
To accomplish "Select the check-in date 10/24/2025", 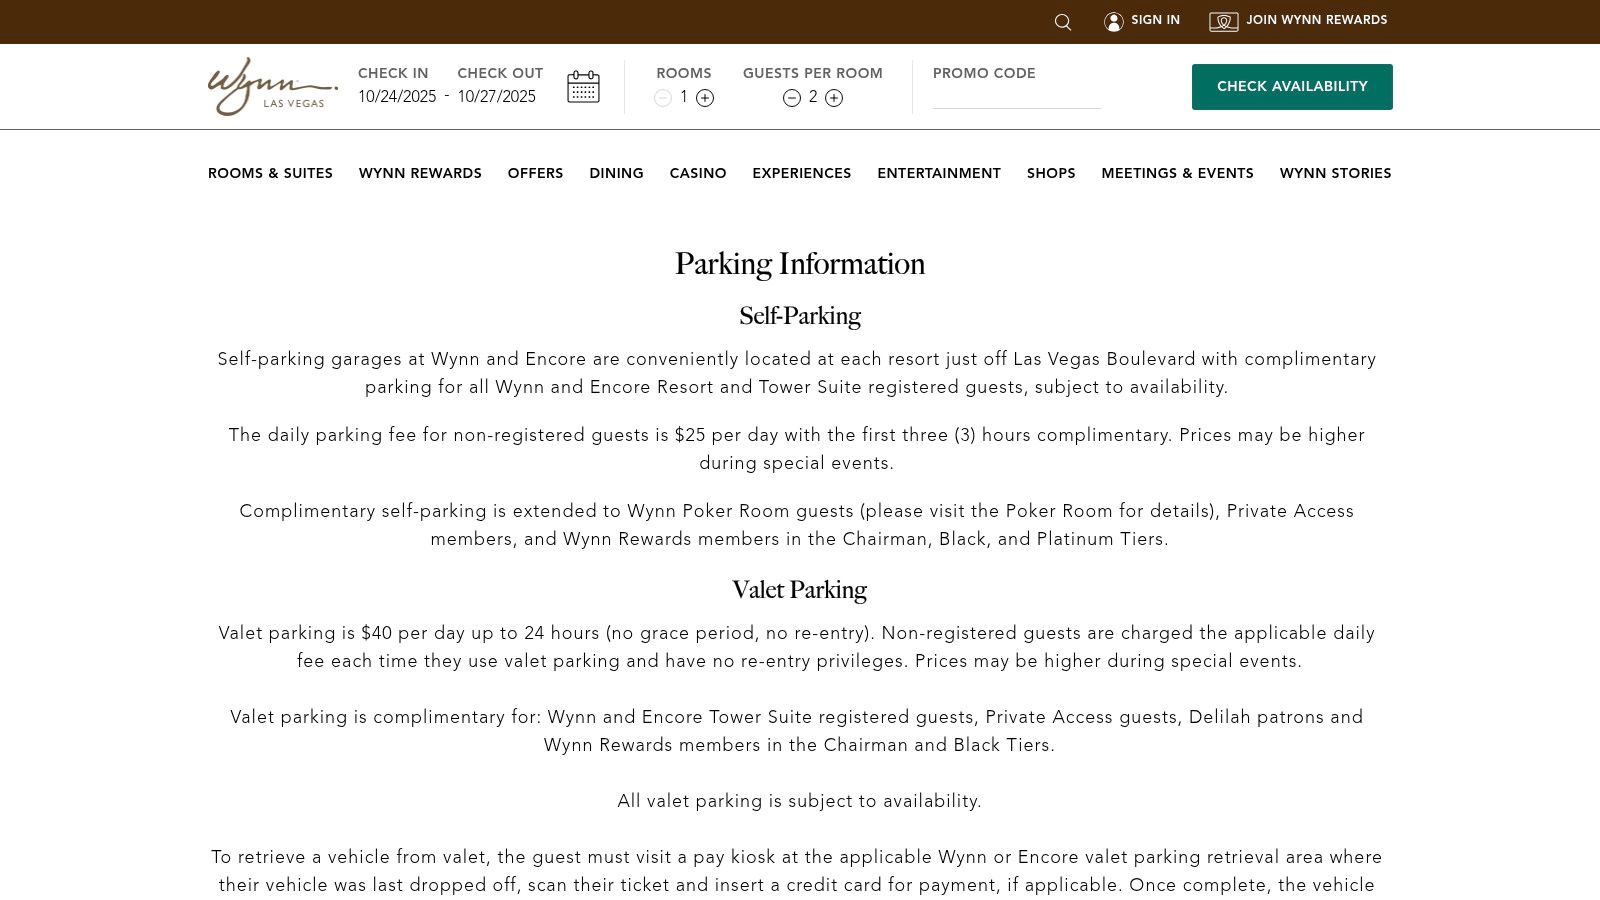I will 397,97.
